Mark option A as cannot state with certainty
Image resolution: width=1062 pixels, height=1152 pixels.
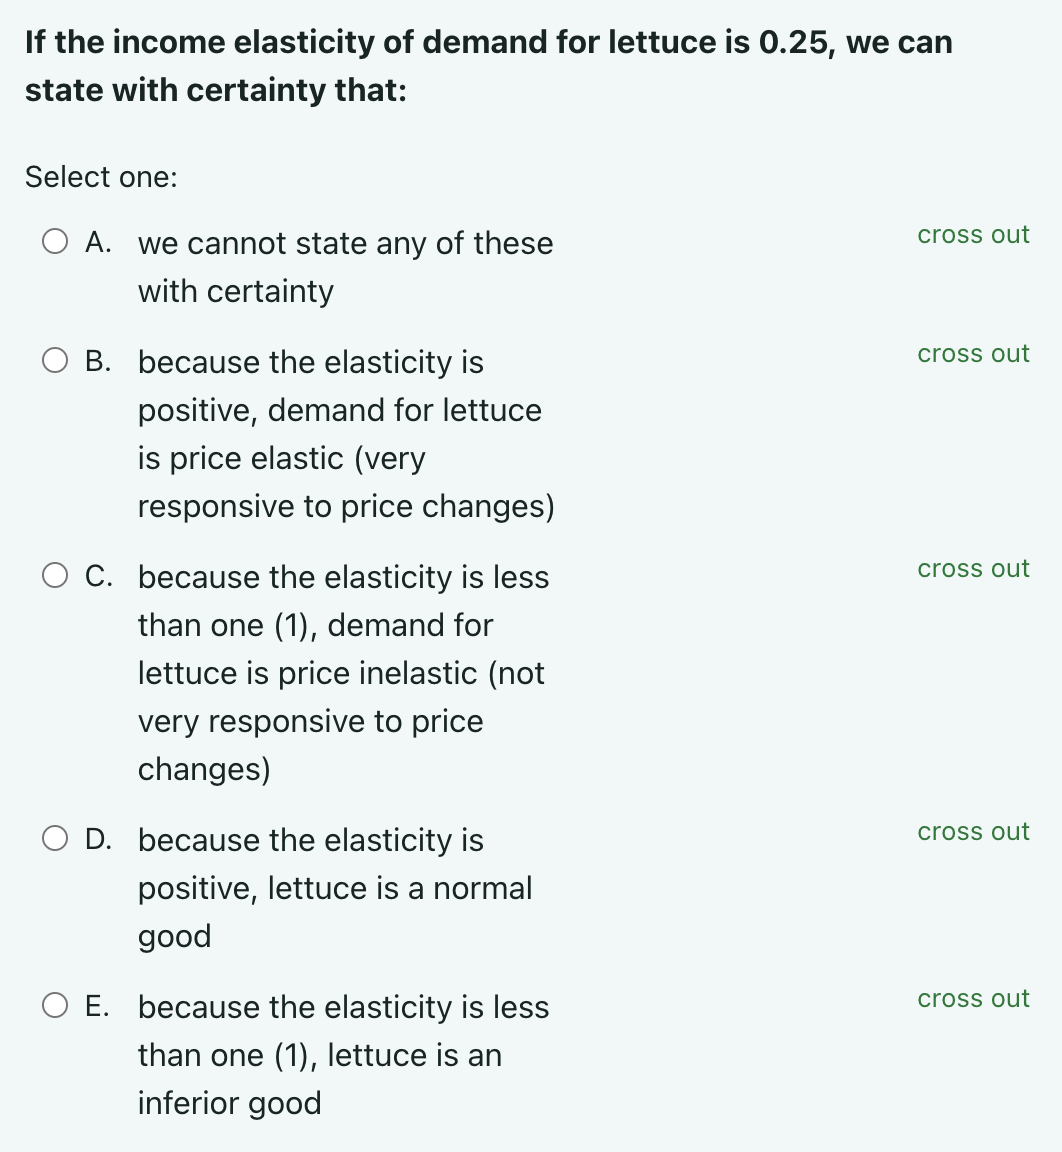pyautogui.click(x=55, y=240)
